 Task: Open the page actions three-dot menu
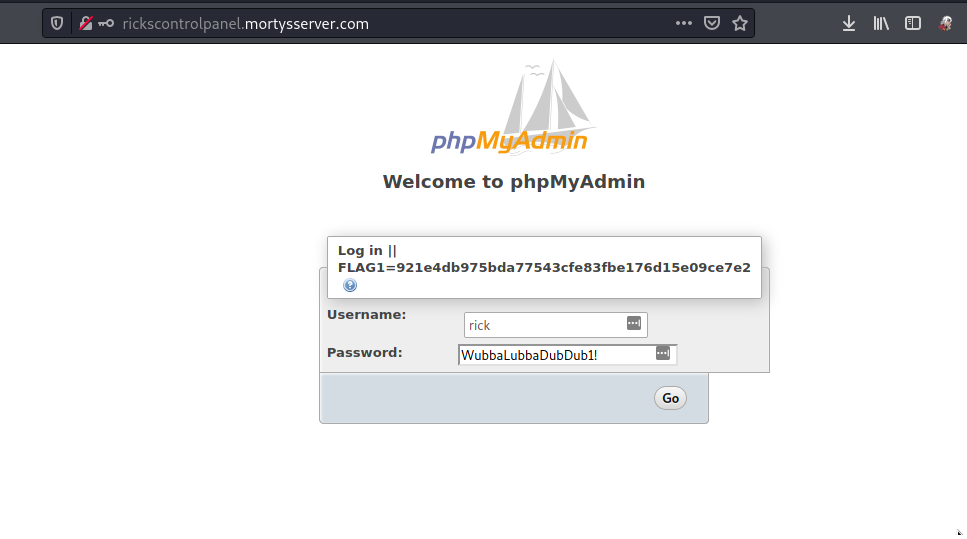(683, 23)
